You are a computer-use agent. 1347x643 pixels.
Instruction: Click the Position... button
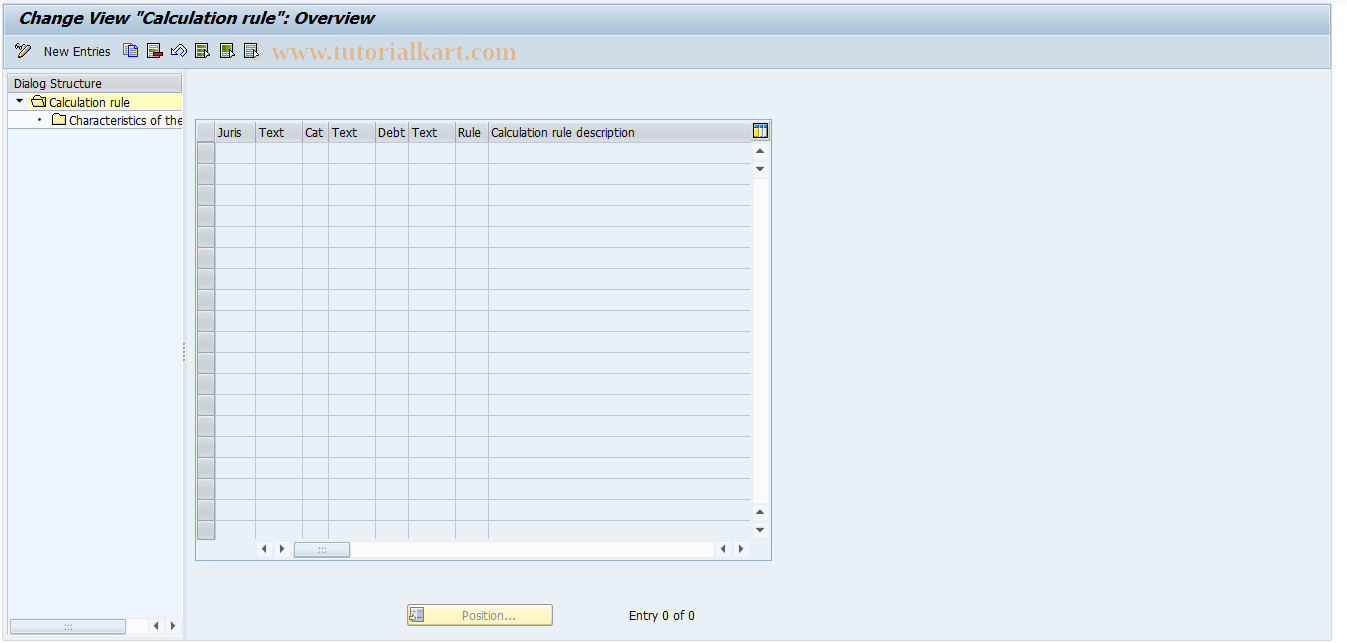pyautogui.click(x=480, y=615)
